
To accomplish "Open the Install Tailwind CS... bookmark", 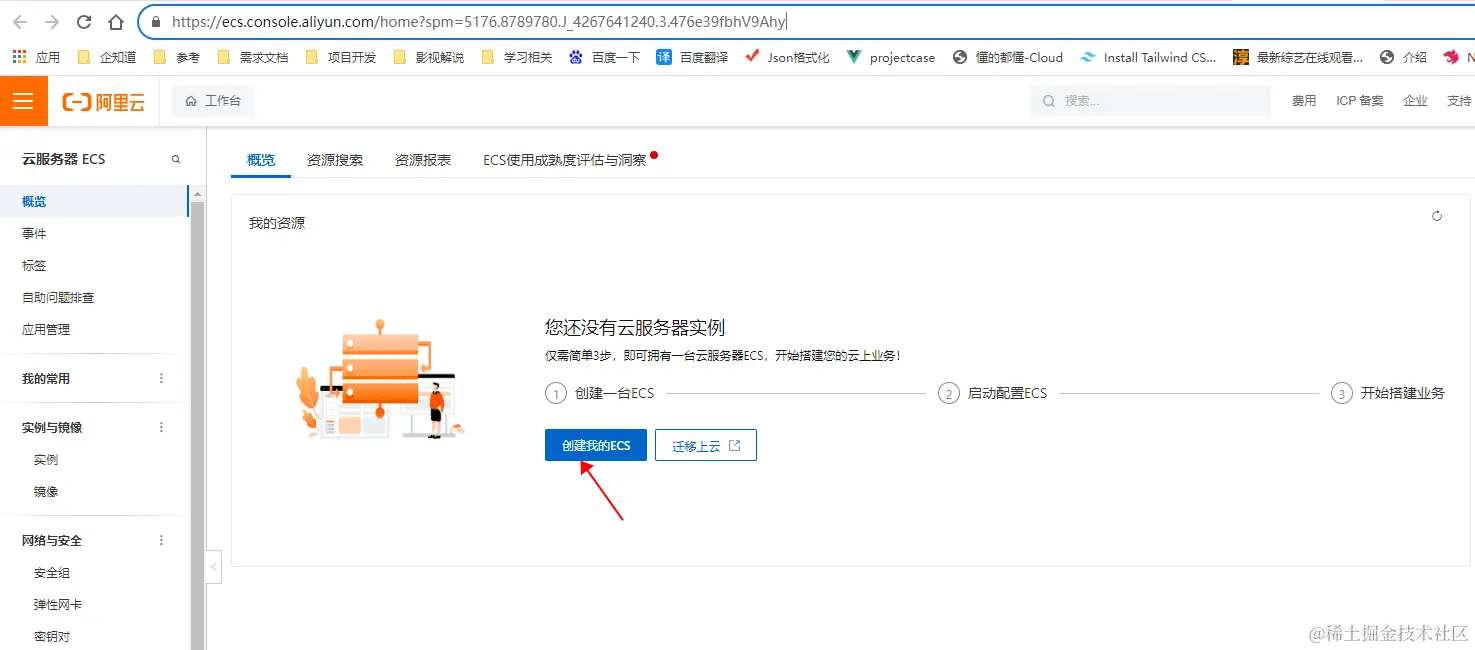I will [x=1149, y=57].
